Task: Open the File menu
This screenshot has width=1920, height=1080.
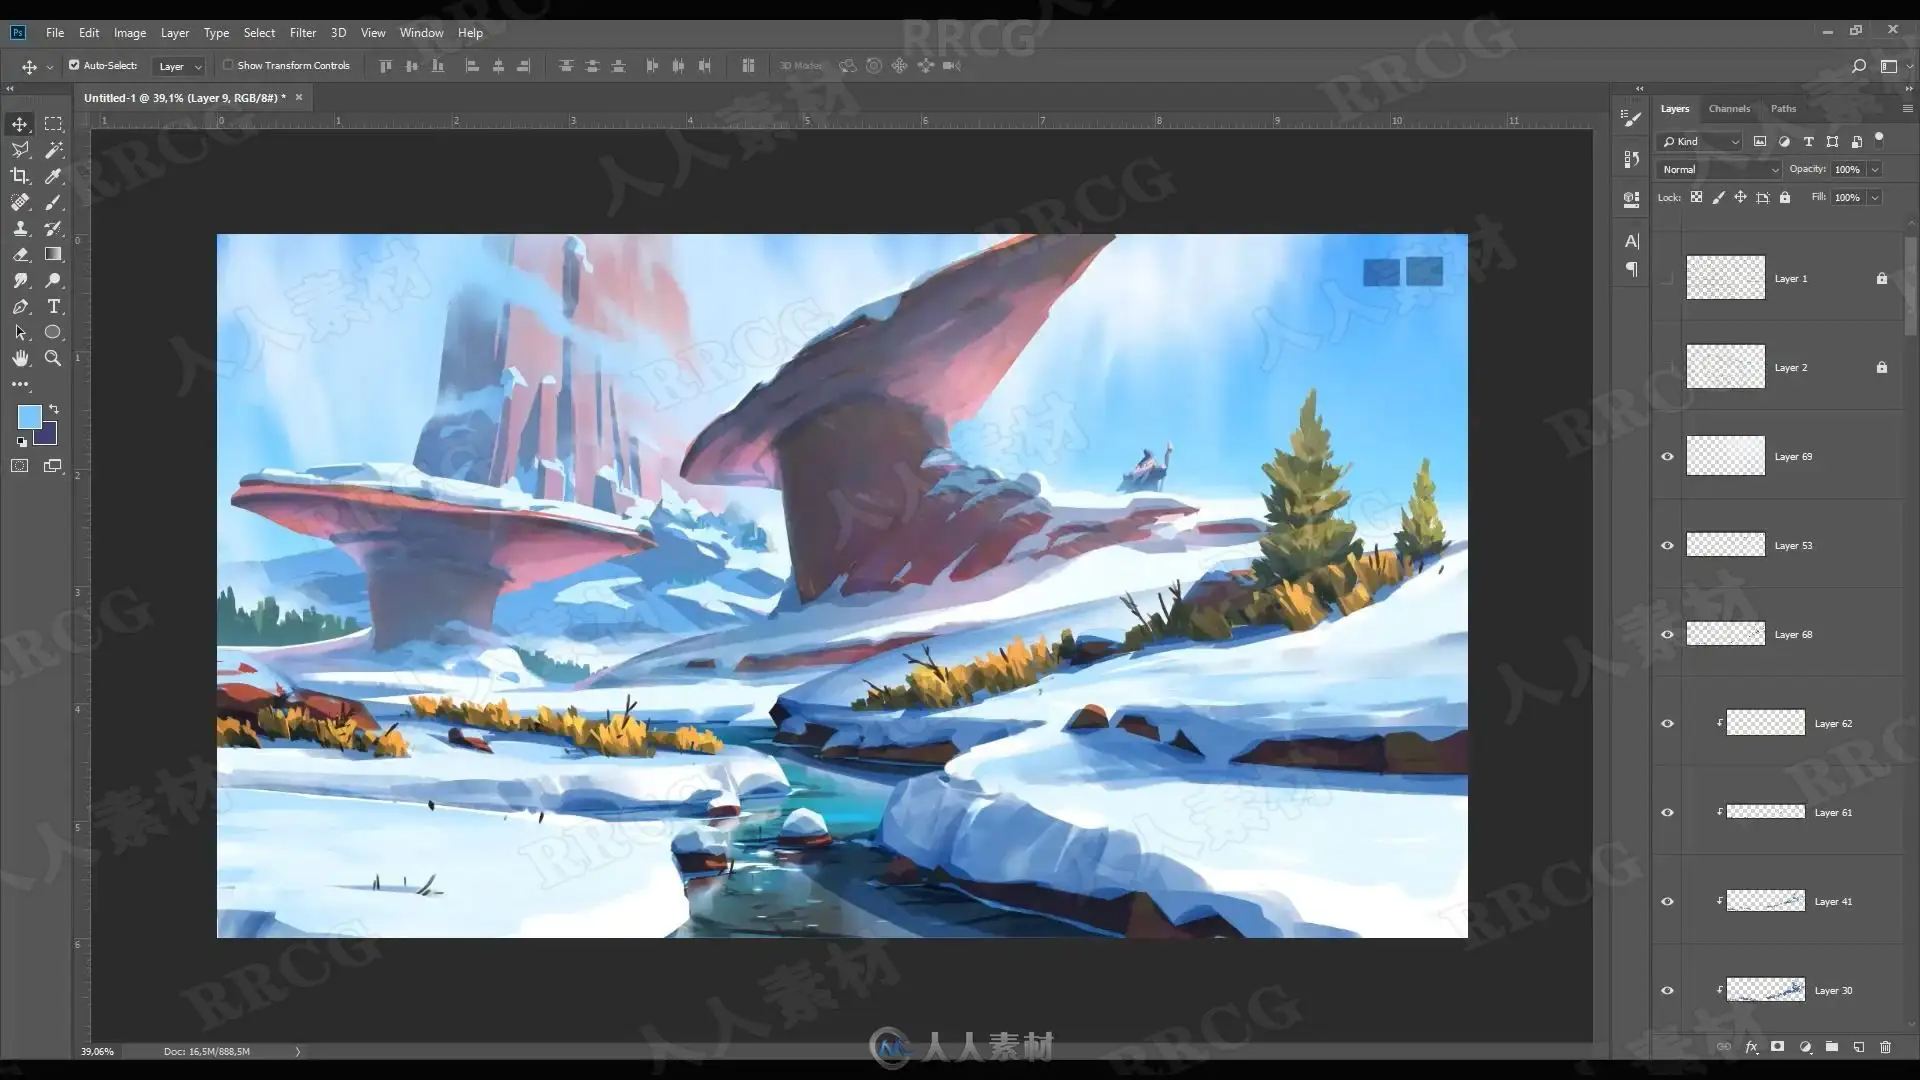Action: [55, 33]
